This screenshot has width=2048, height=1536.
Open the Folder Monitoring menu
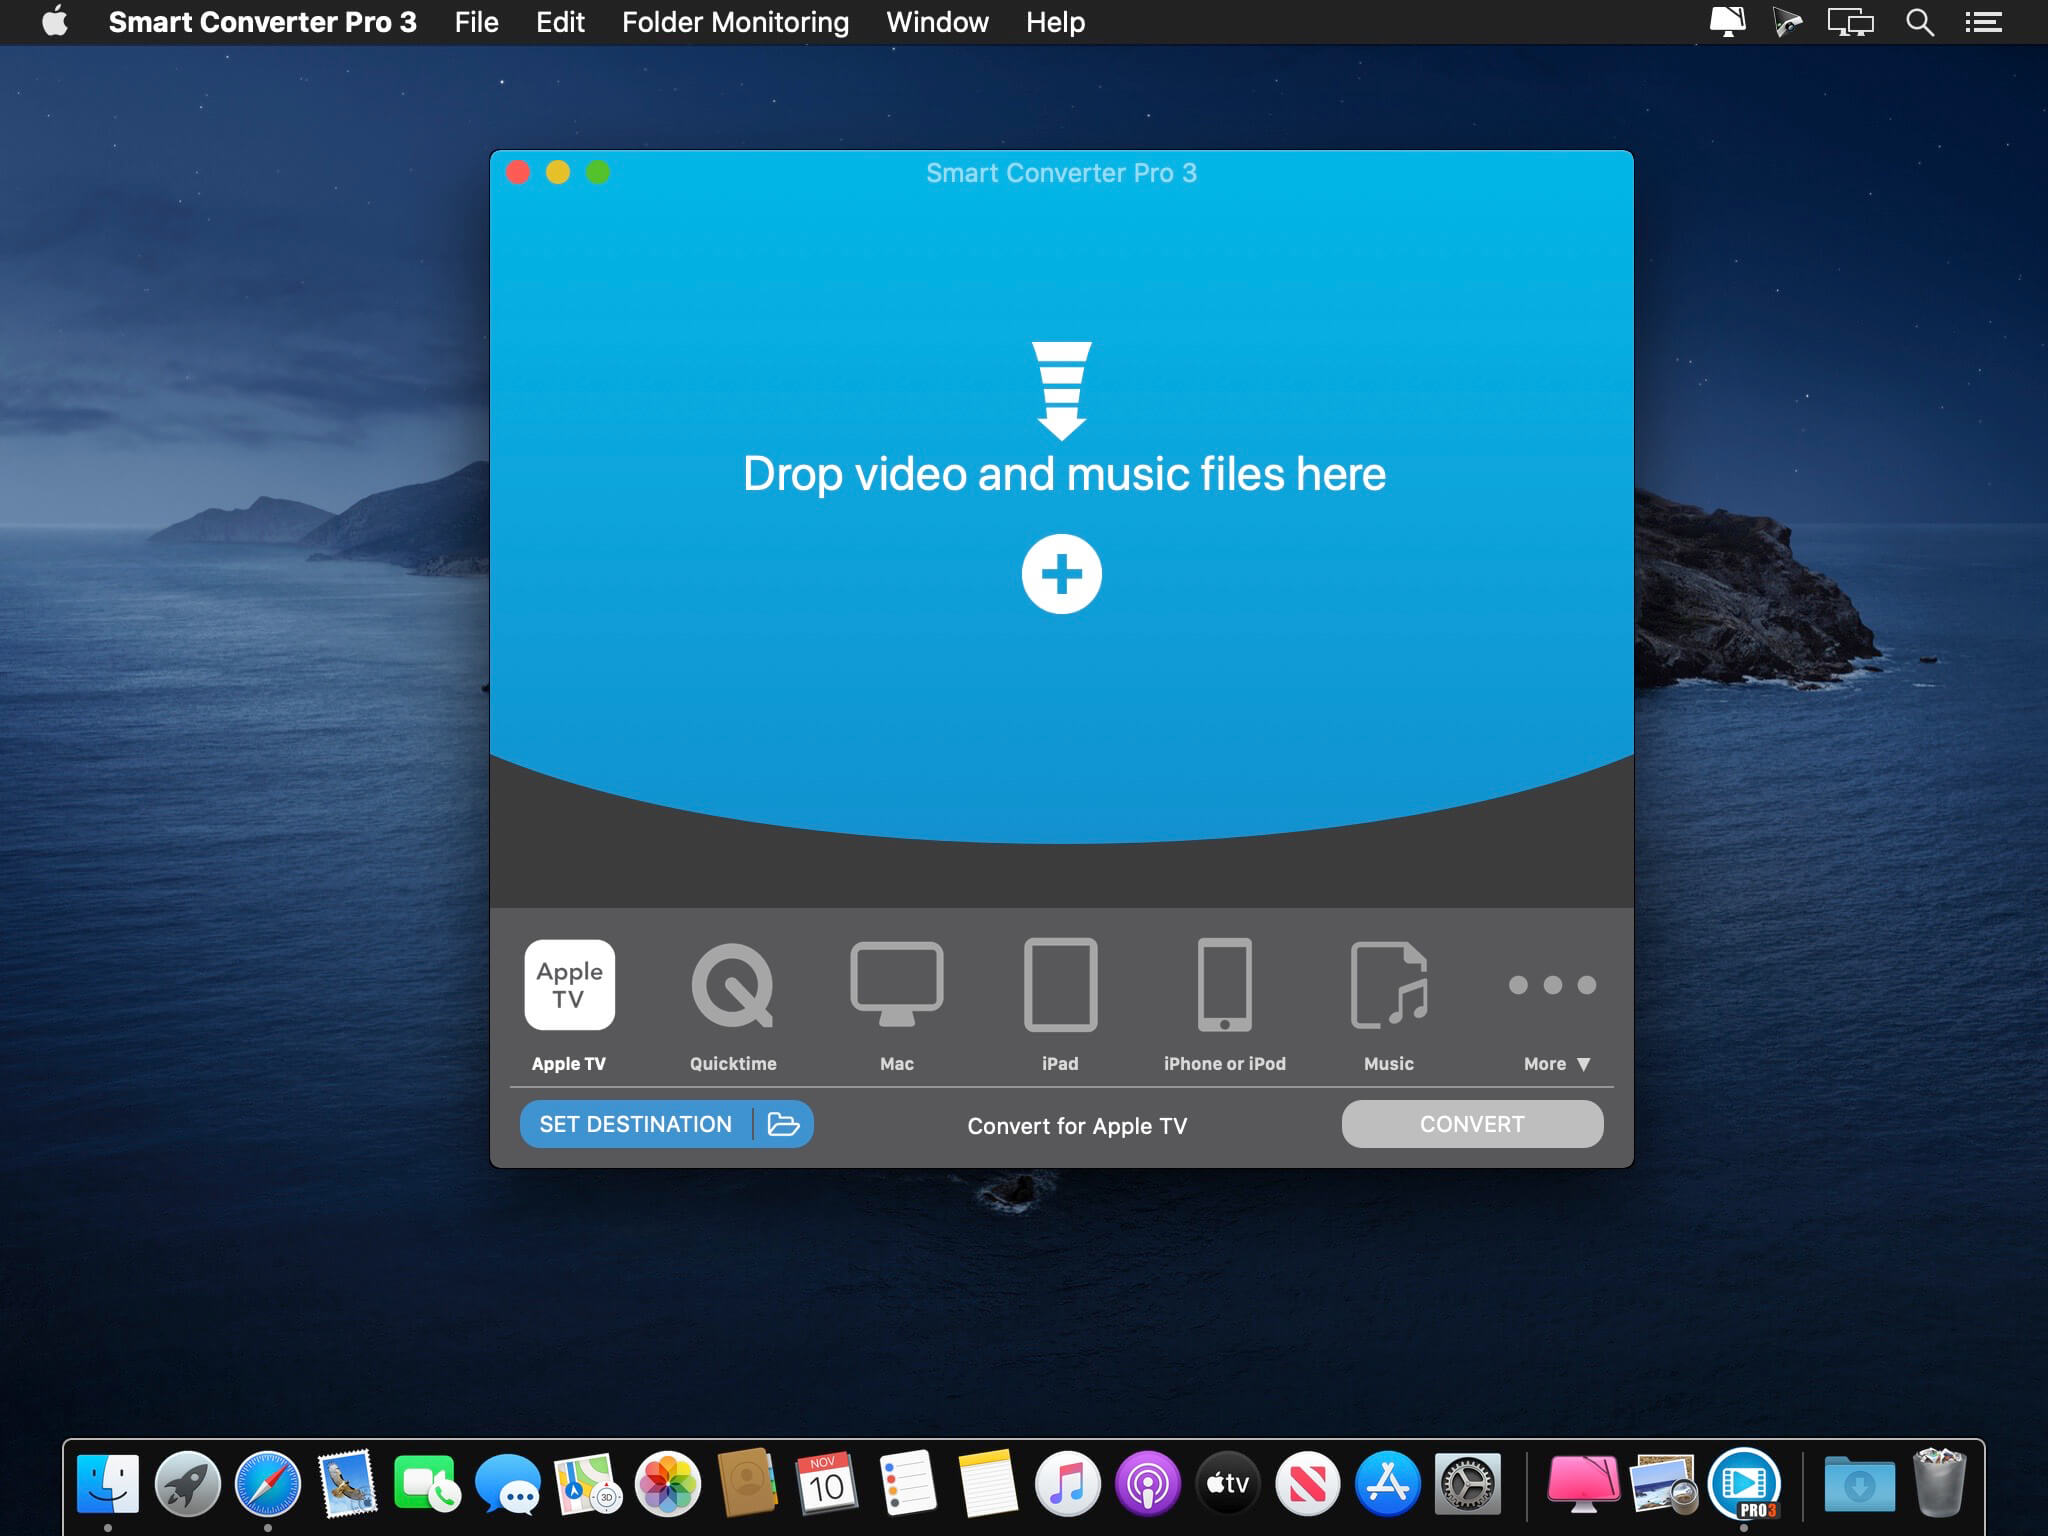click(734, 22)
